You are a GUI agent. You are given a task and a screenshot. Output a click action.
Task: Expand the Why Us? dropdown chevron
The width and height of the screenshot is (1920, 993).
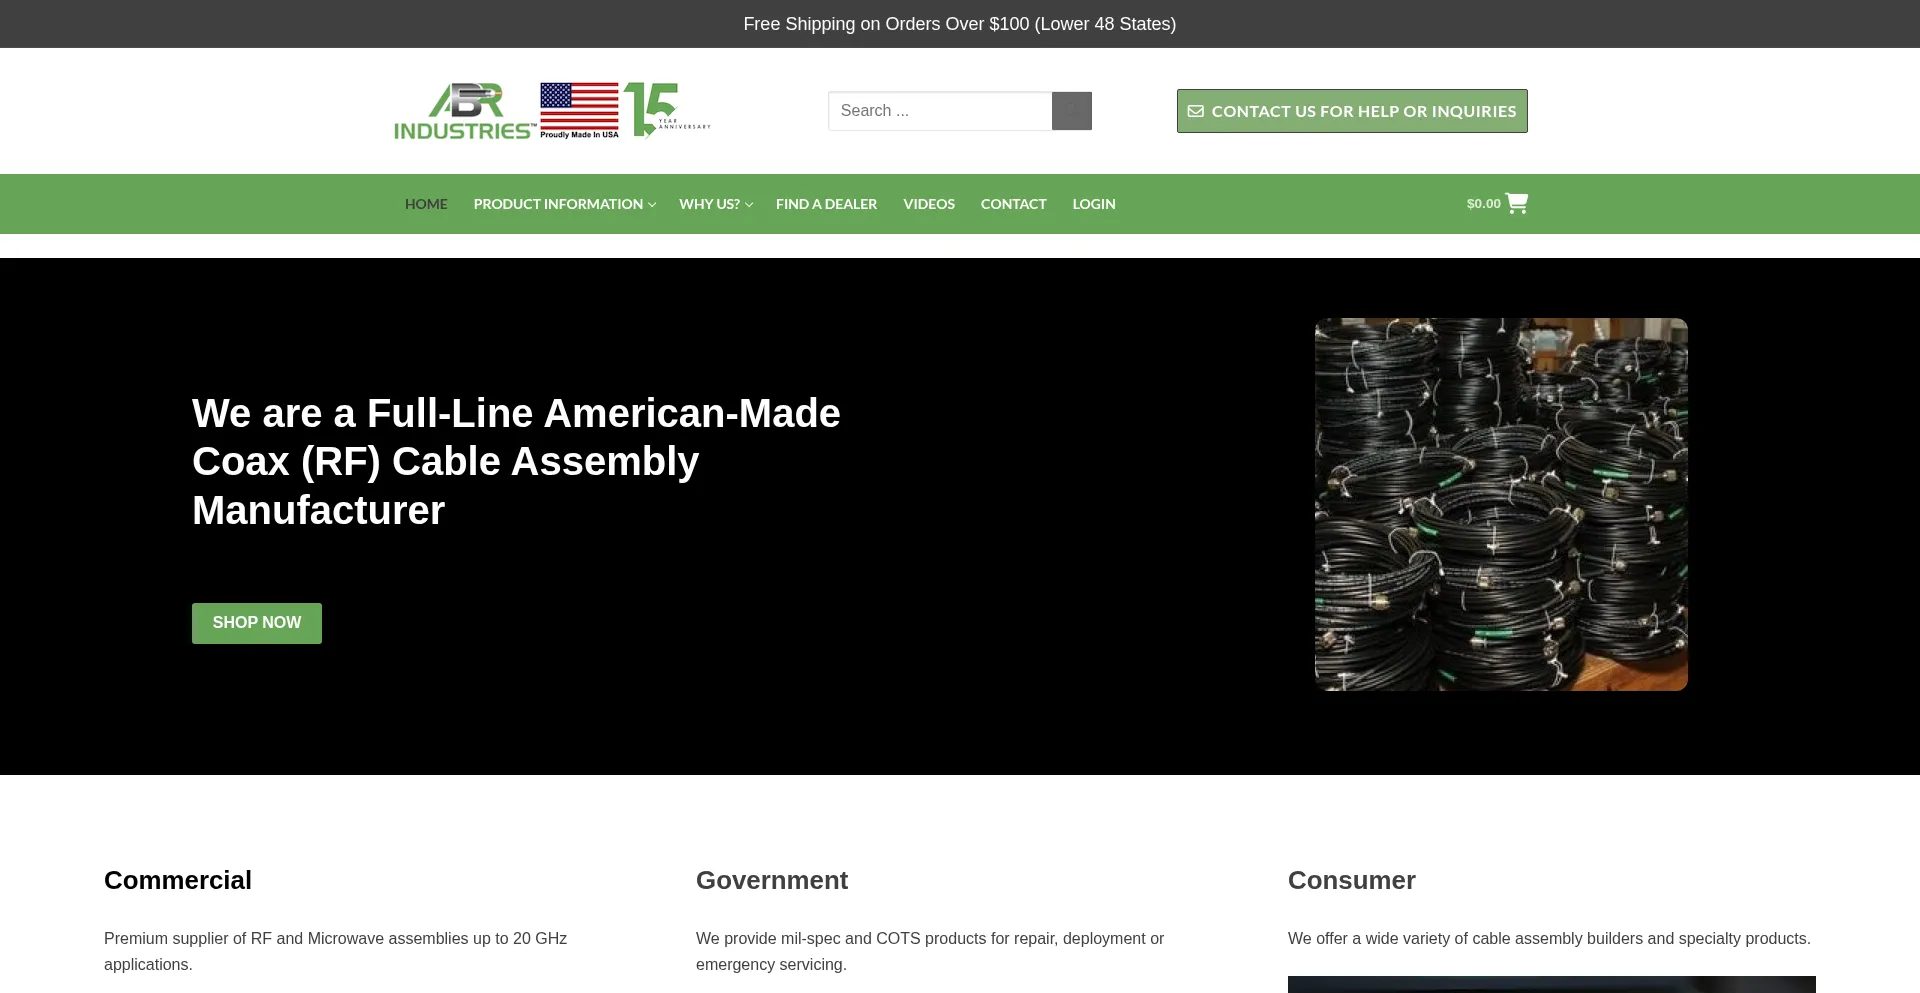tap(749, 205)
